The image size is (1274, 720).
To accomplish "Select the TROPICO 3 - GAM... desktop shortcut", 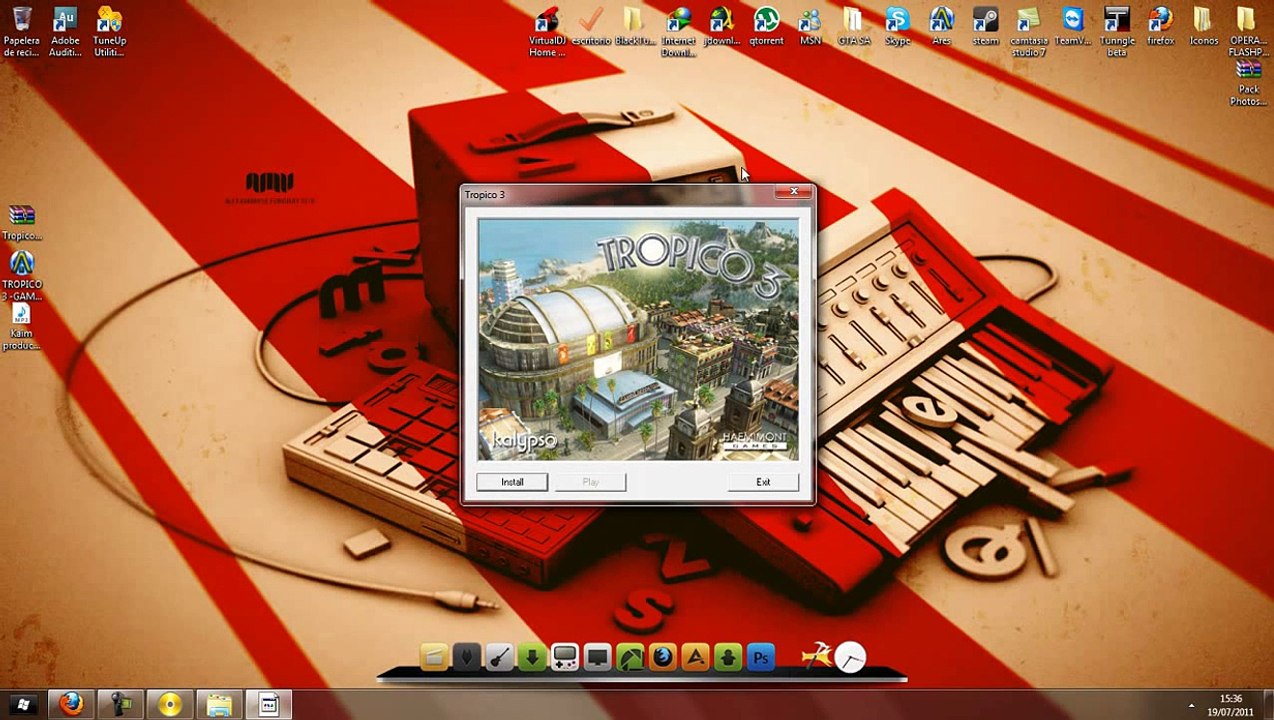I will tap(21, 275).
